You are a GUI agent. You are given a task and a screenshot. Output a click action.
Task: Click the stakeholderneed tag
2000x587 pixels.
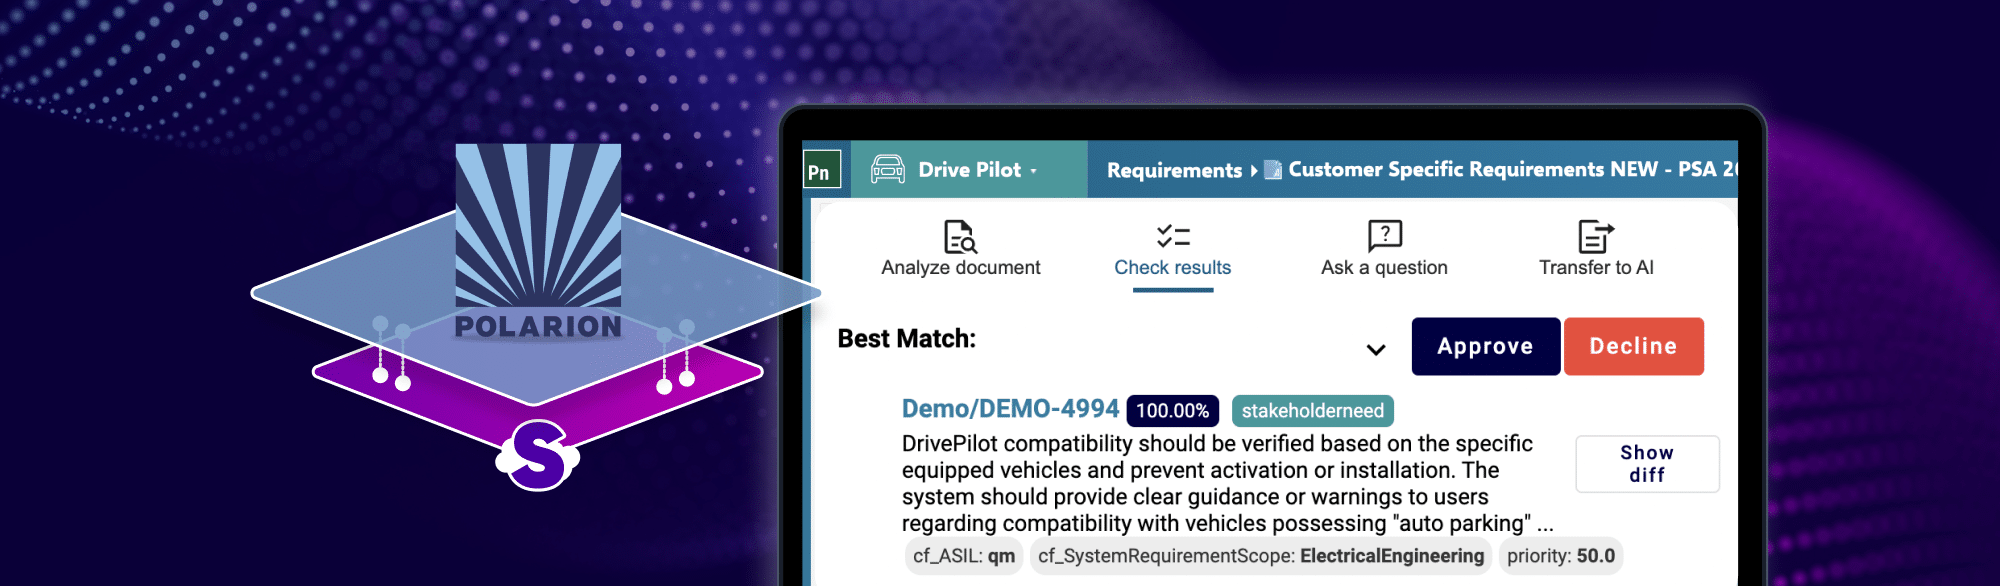pos(1312,411)
